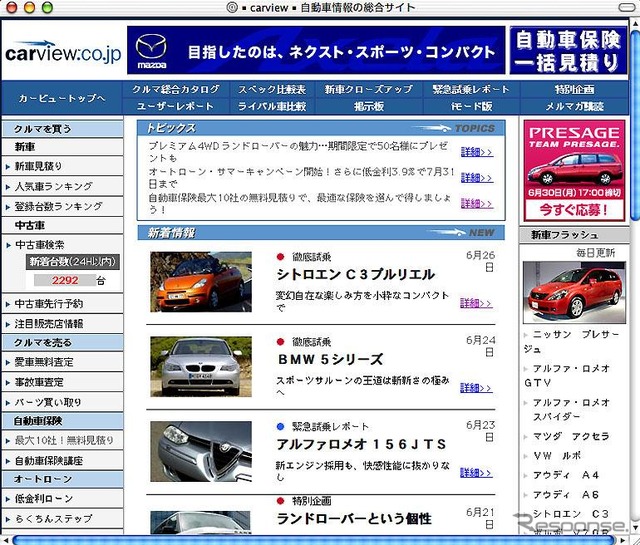
Task: Click the orange Citroën C3 thumbnail
Action: point(201,282)
